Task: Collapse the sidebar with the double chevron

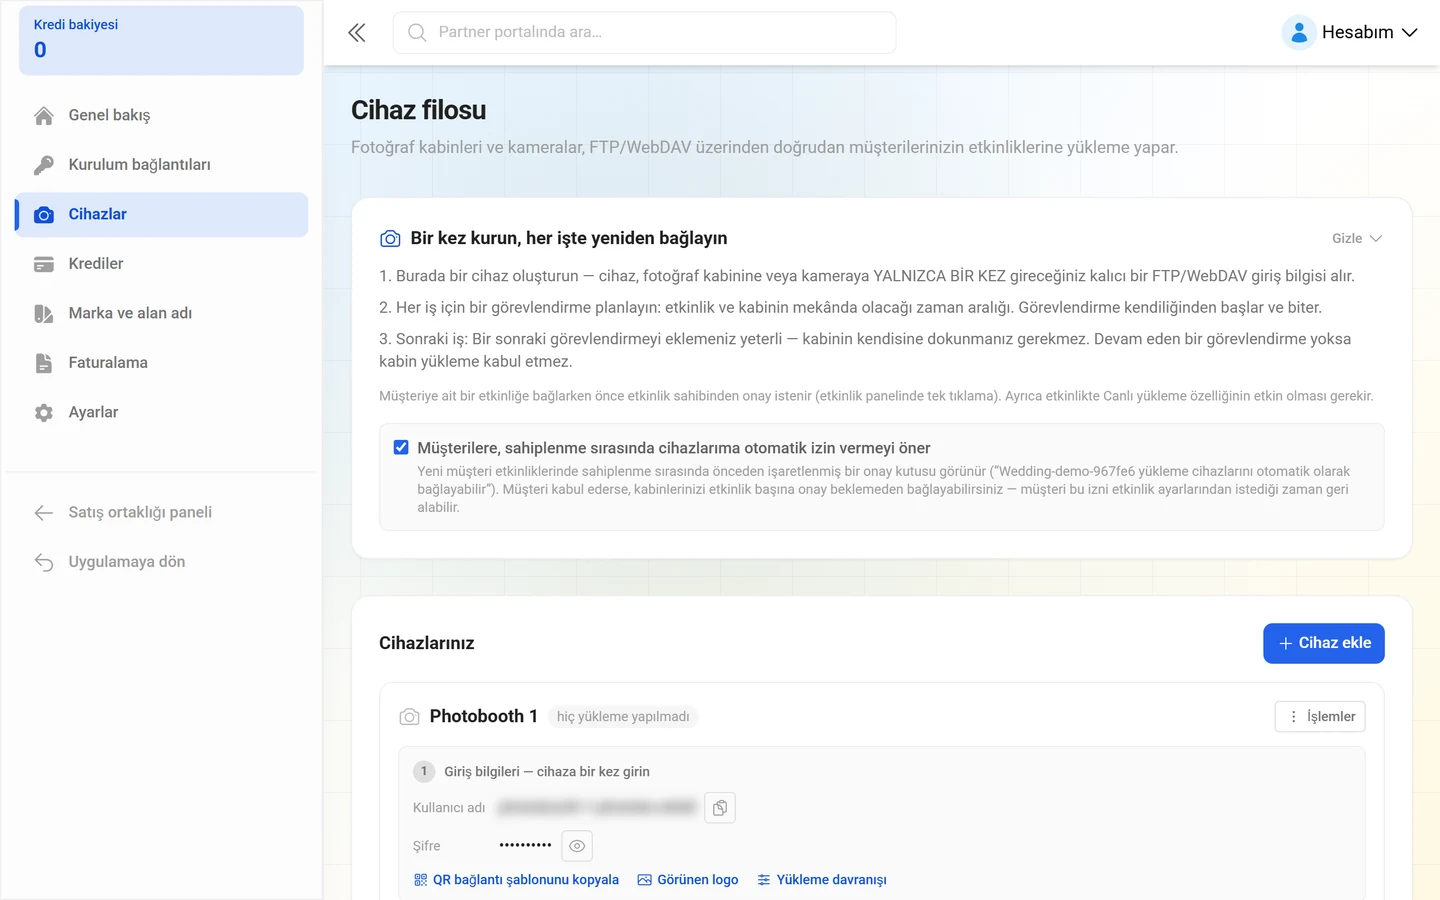Action: 357,33
